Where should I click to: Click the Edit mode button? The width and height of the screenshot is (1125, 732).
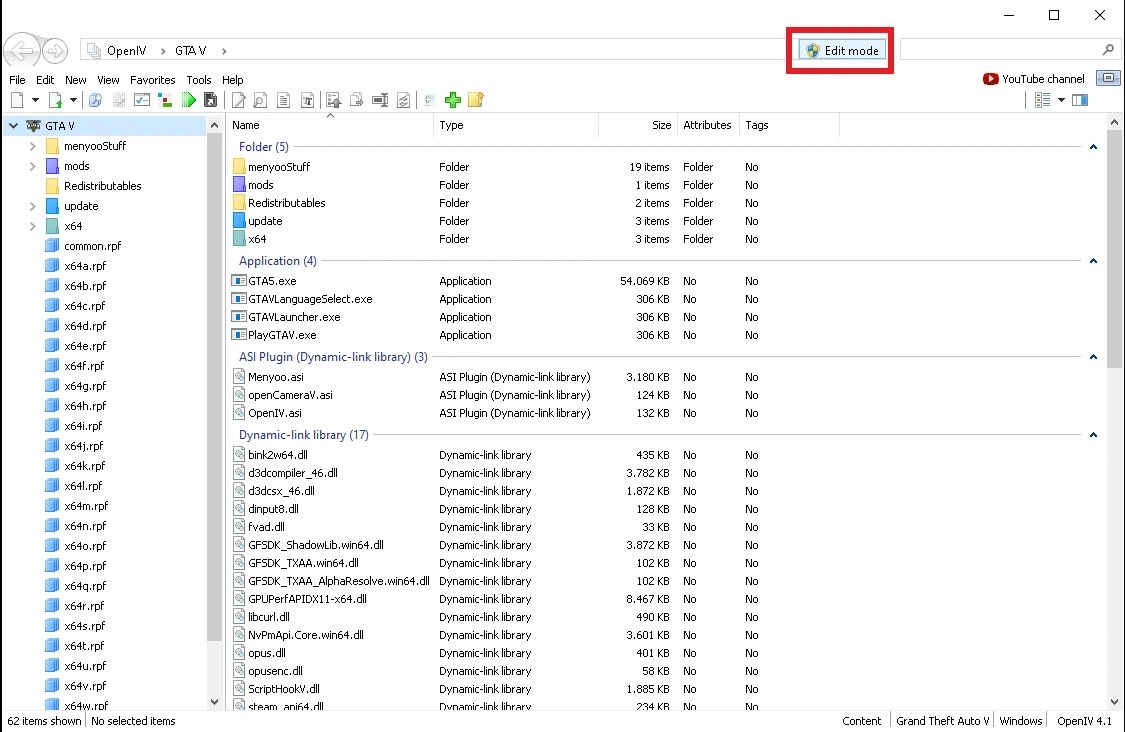(842, 50)
